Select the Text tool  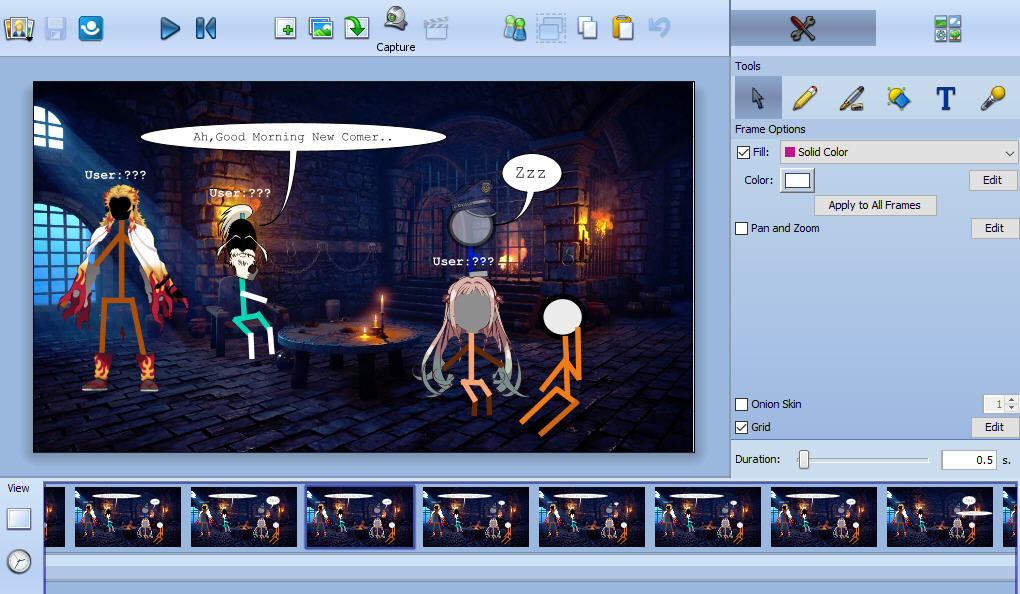click(x=944, y=97)
